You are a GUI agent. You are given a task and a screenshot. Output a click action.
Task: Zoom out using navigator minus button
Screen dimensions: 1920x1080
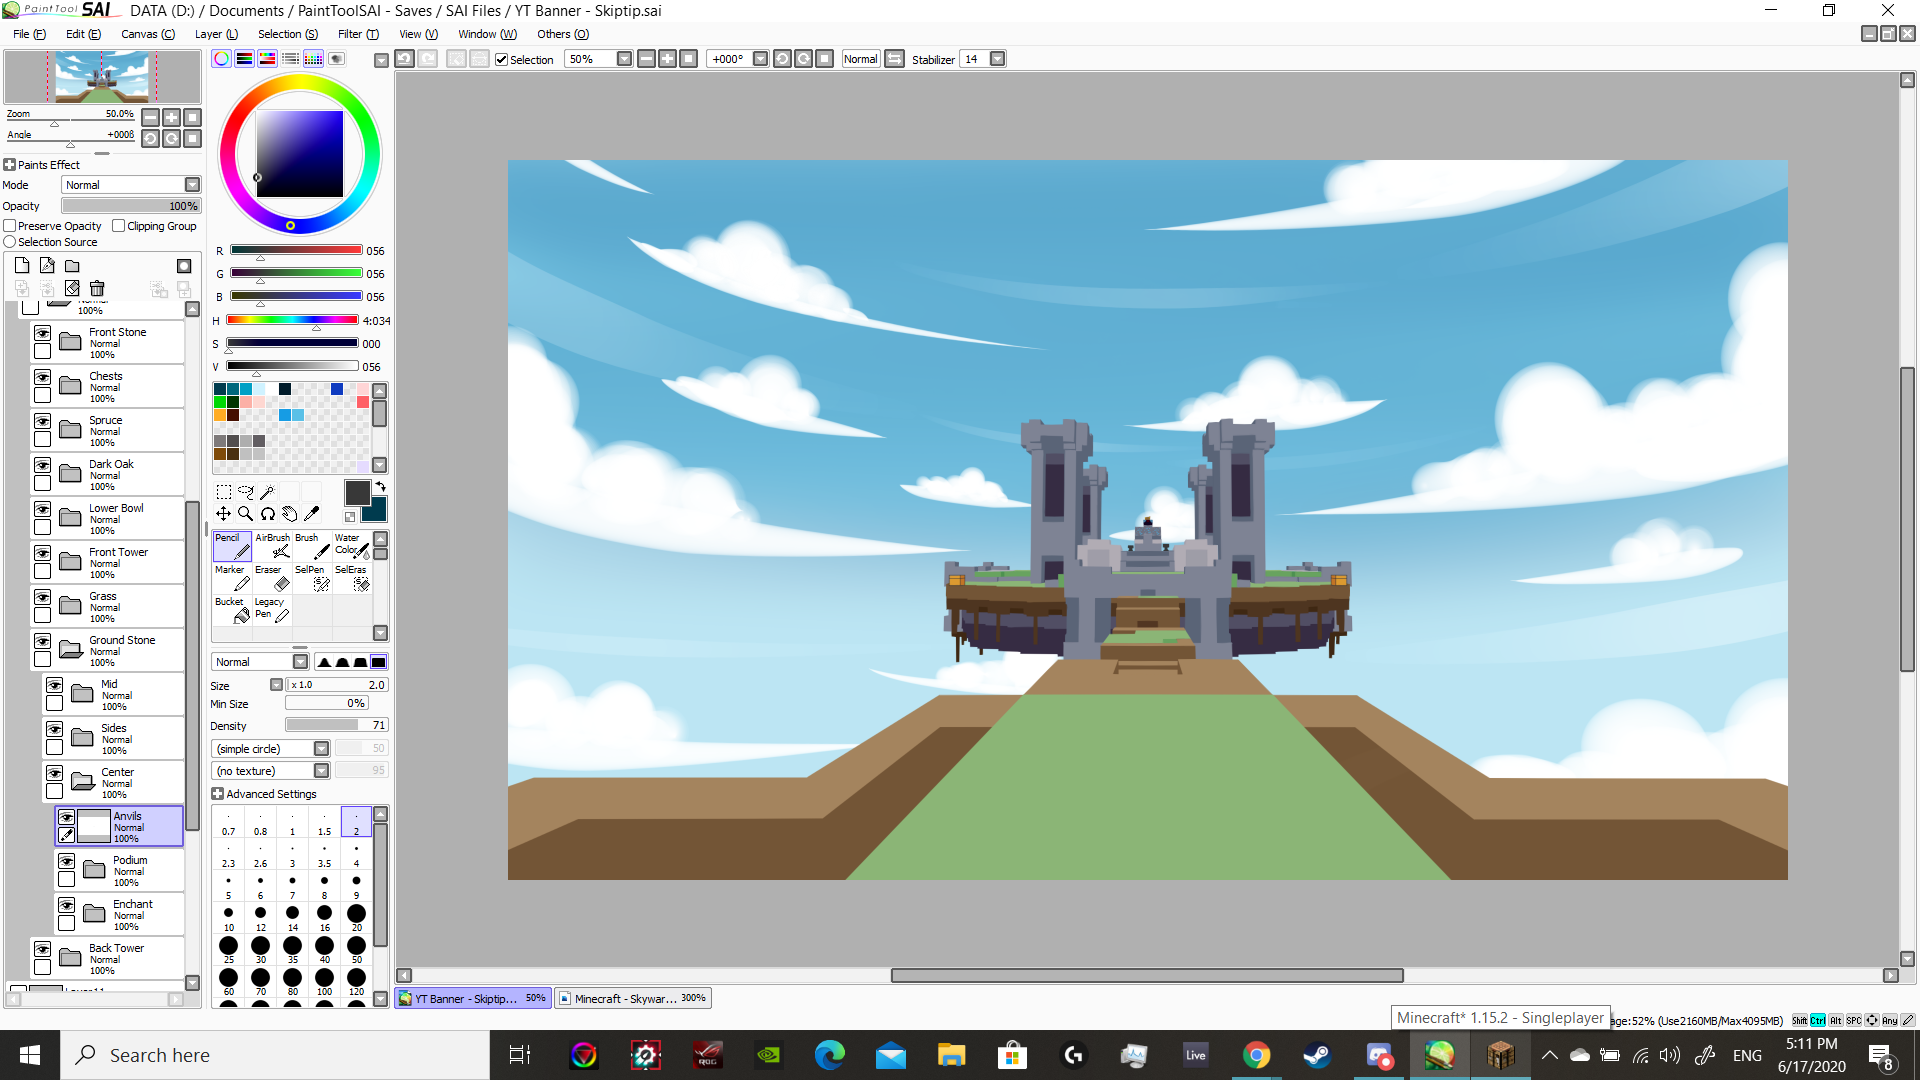tap(150, 117)
